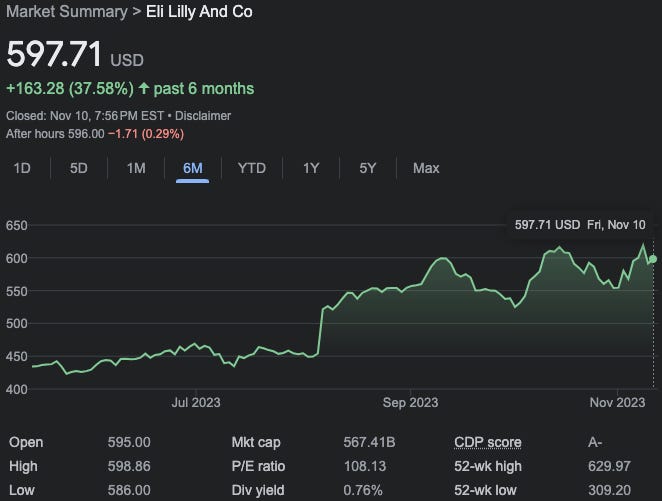Click the After hours 596.00 text
This screenshot has height=501, width=662.
click(x=55, y=134)
